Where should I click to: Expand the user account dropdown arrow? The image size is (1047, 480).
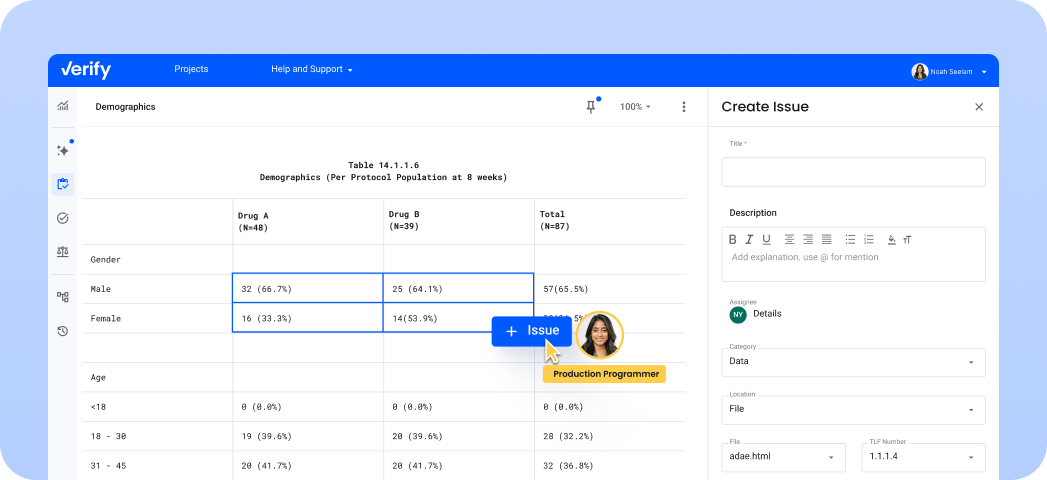984,72
